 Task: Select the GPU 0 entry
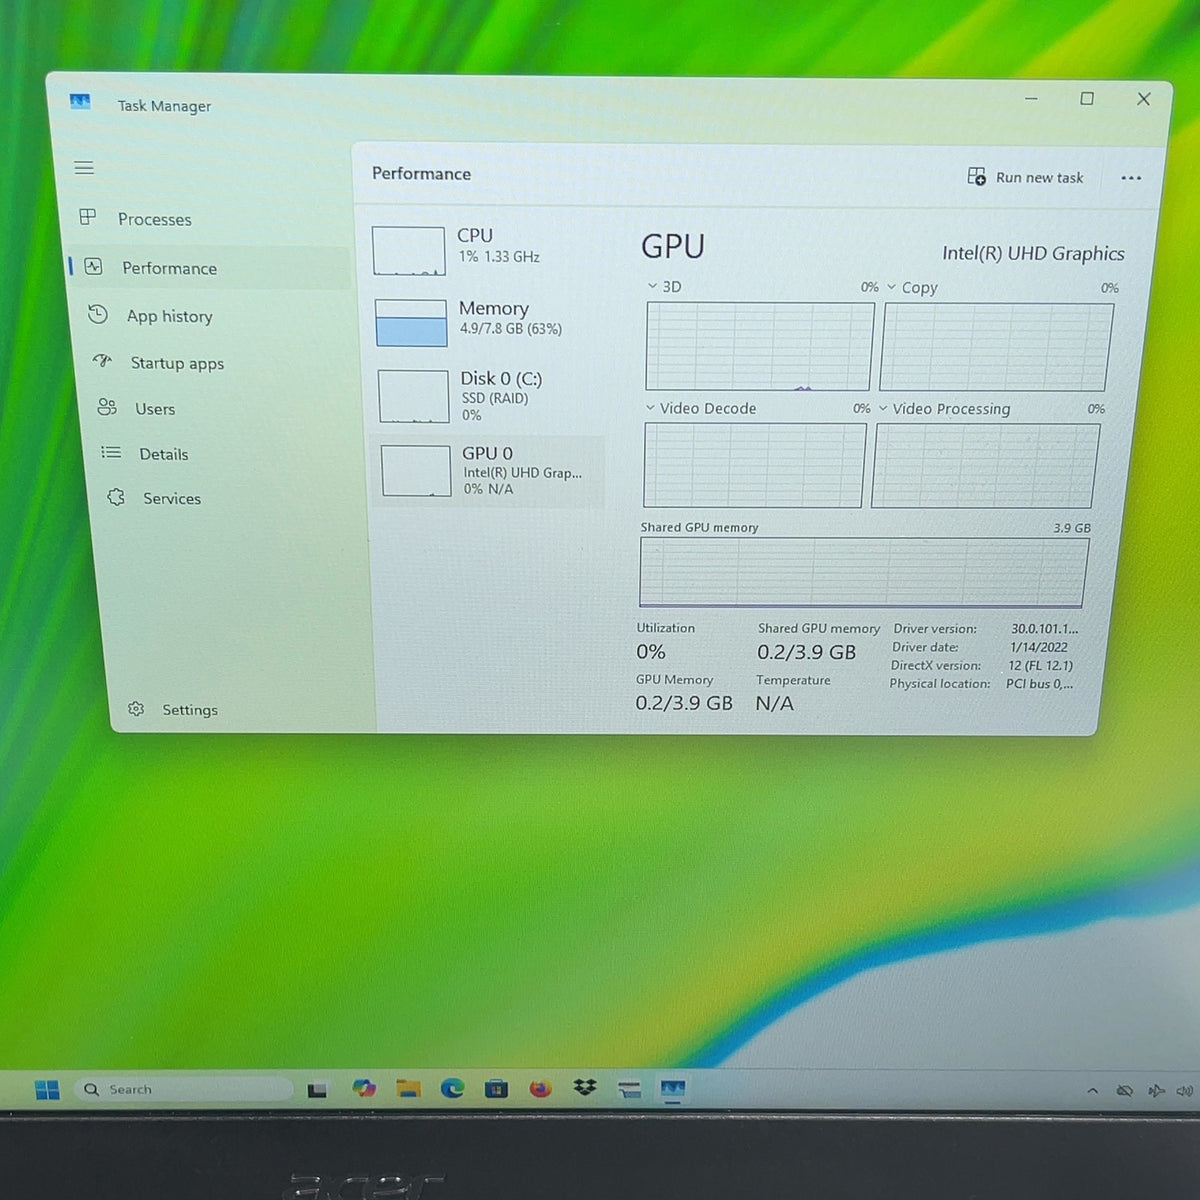pyautogui.click(x=489, y=471)
